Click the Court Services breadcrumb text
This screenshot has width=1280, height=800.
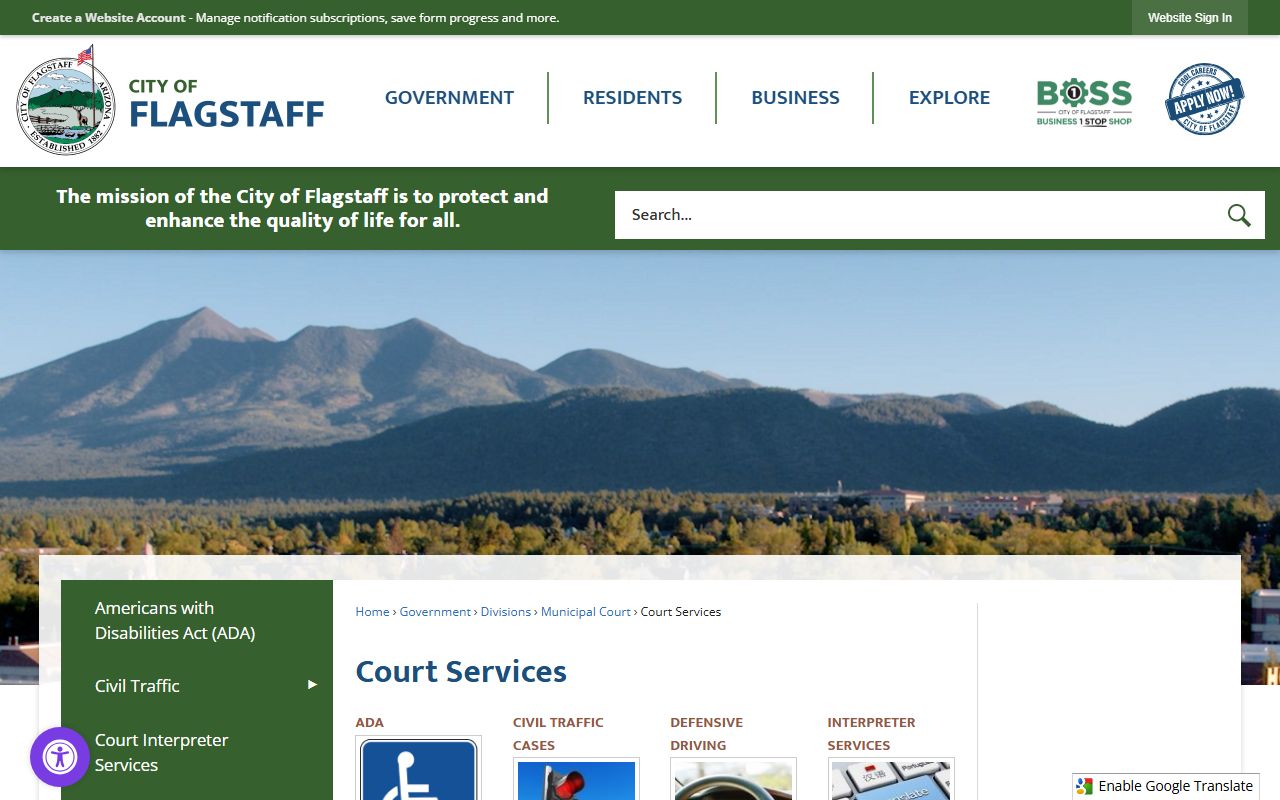[x=681, y=612]
